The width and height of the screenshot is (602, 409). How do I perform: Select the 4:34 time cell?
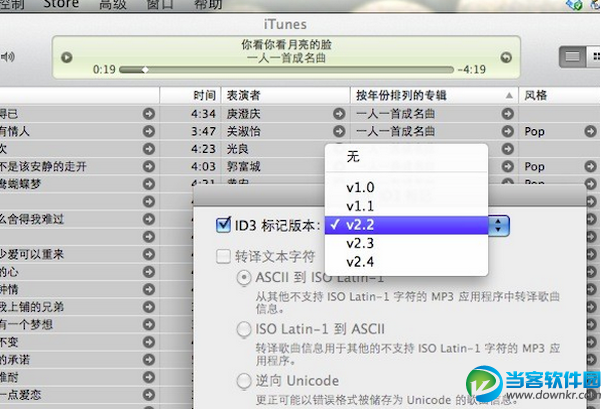click(203, 114)
